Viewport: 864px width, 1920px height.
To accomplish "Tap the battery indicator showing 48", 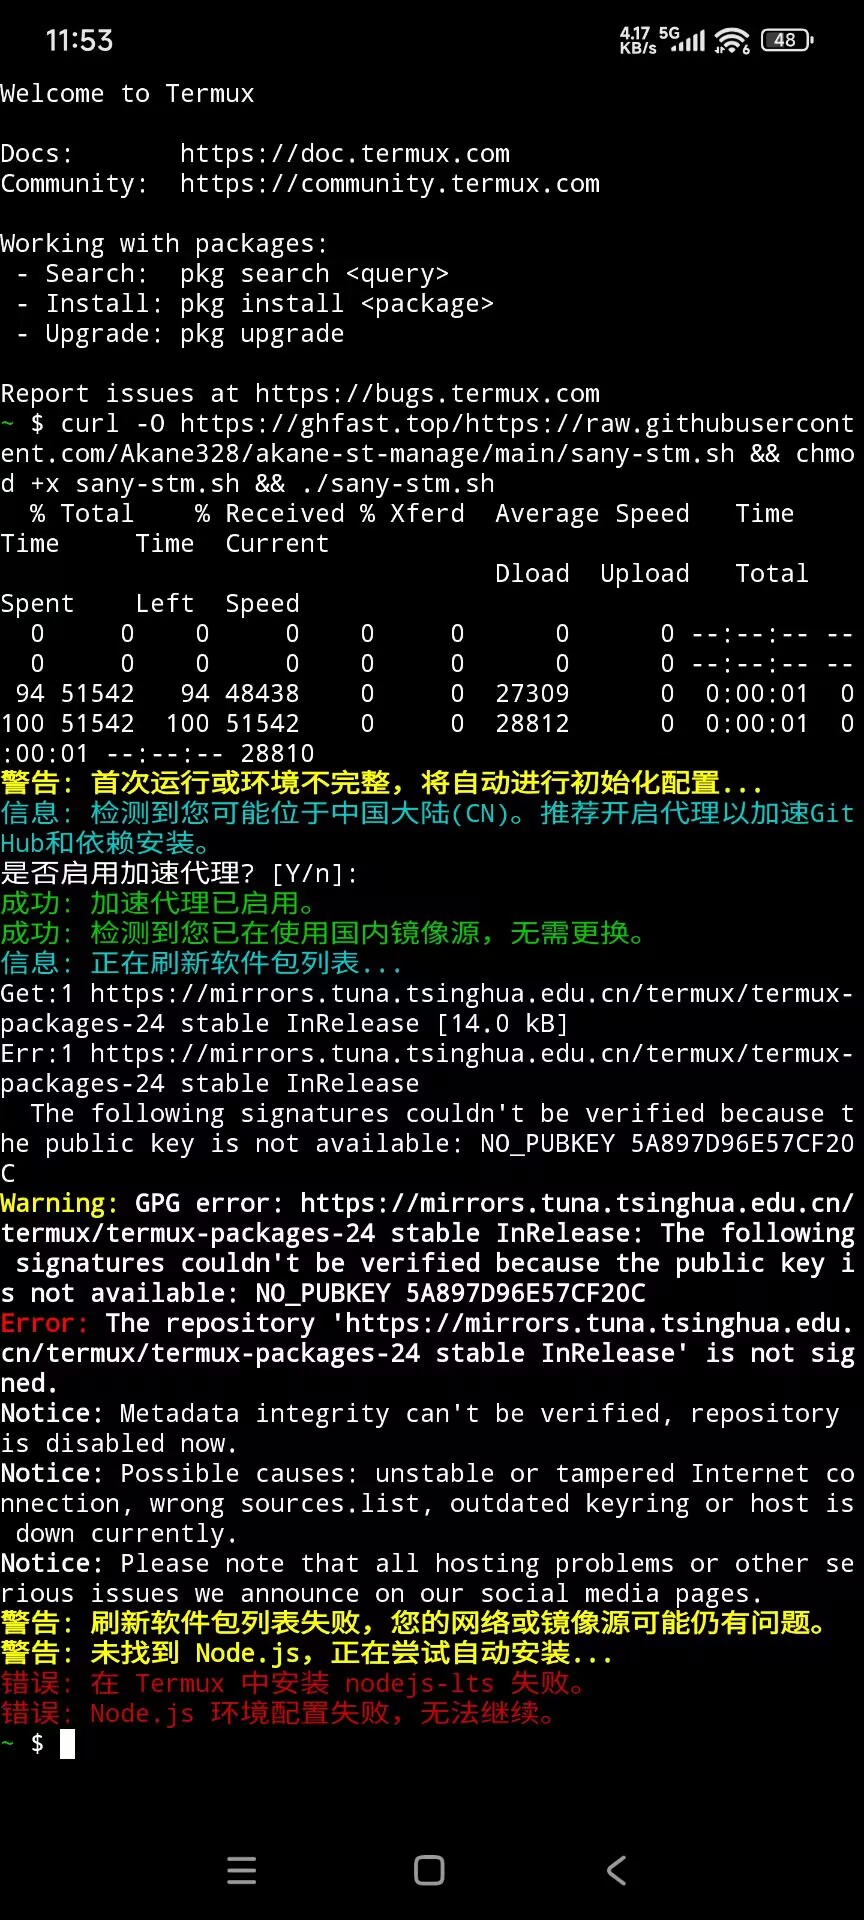I will click(787, 40).
